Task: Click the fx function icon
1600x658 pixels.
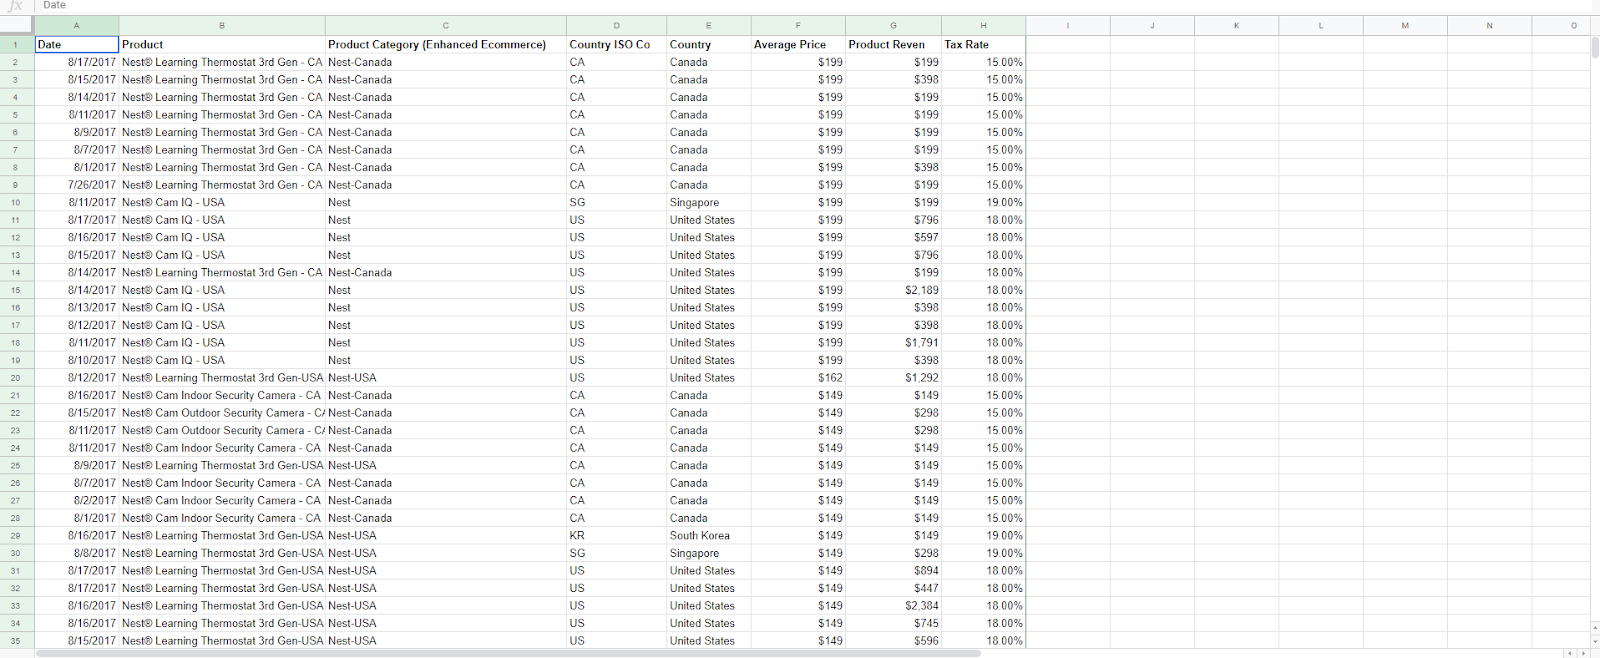Action: click(15, 6)
